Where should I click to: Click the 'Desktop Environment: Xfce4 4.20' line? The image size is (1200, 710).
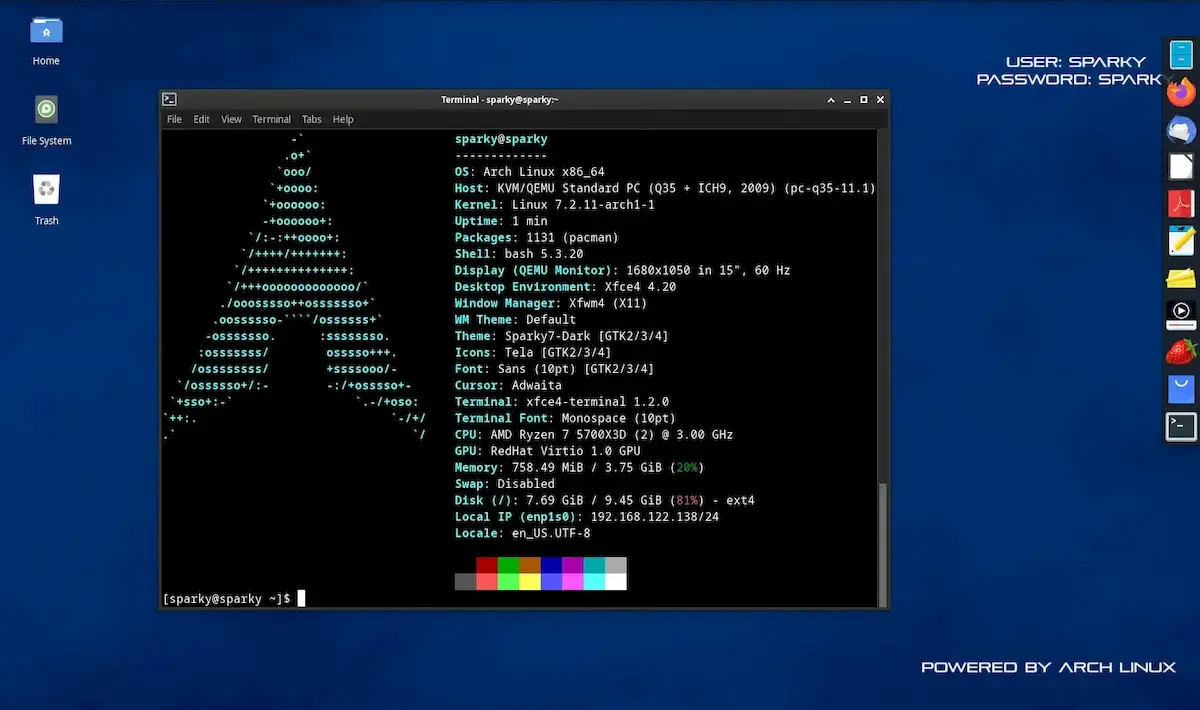click(x=566, y=286)
